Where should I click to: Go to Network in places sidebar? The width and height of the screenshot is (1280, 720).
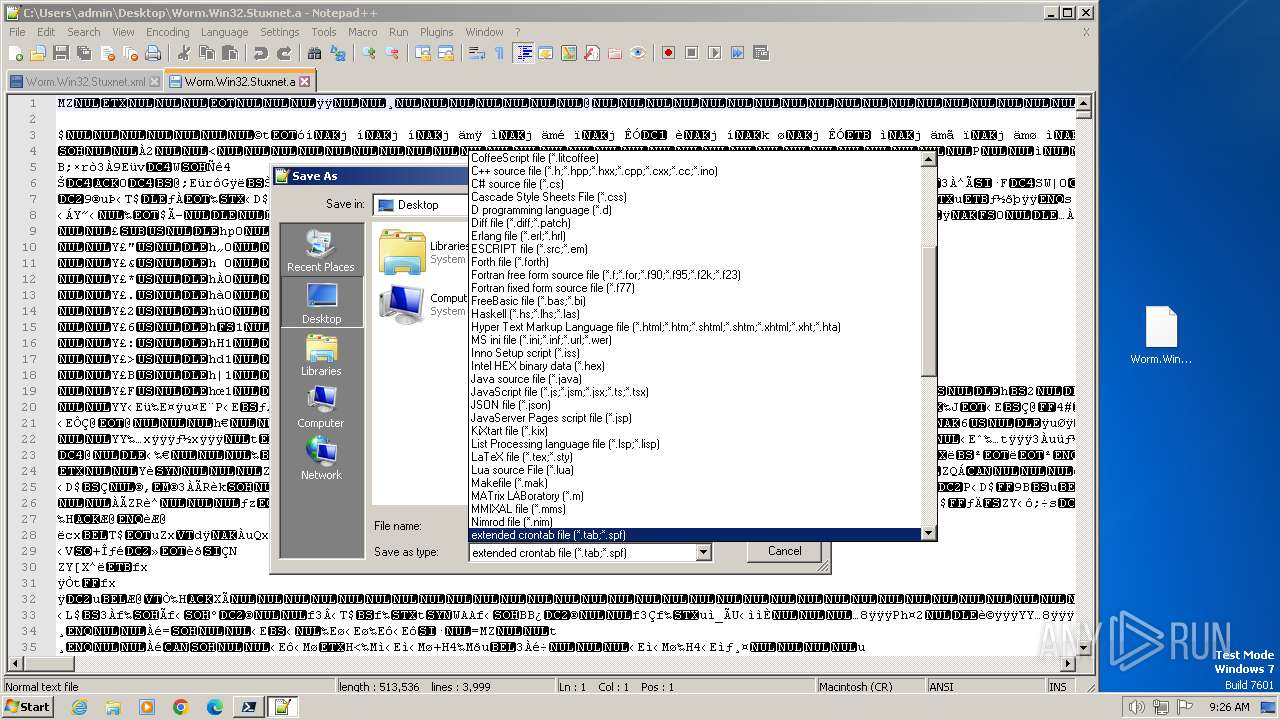pyautogui.click(x=321, y=458)
